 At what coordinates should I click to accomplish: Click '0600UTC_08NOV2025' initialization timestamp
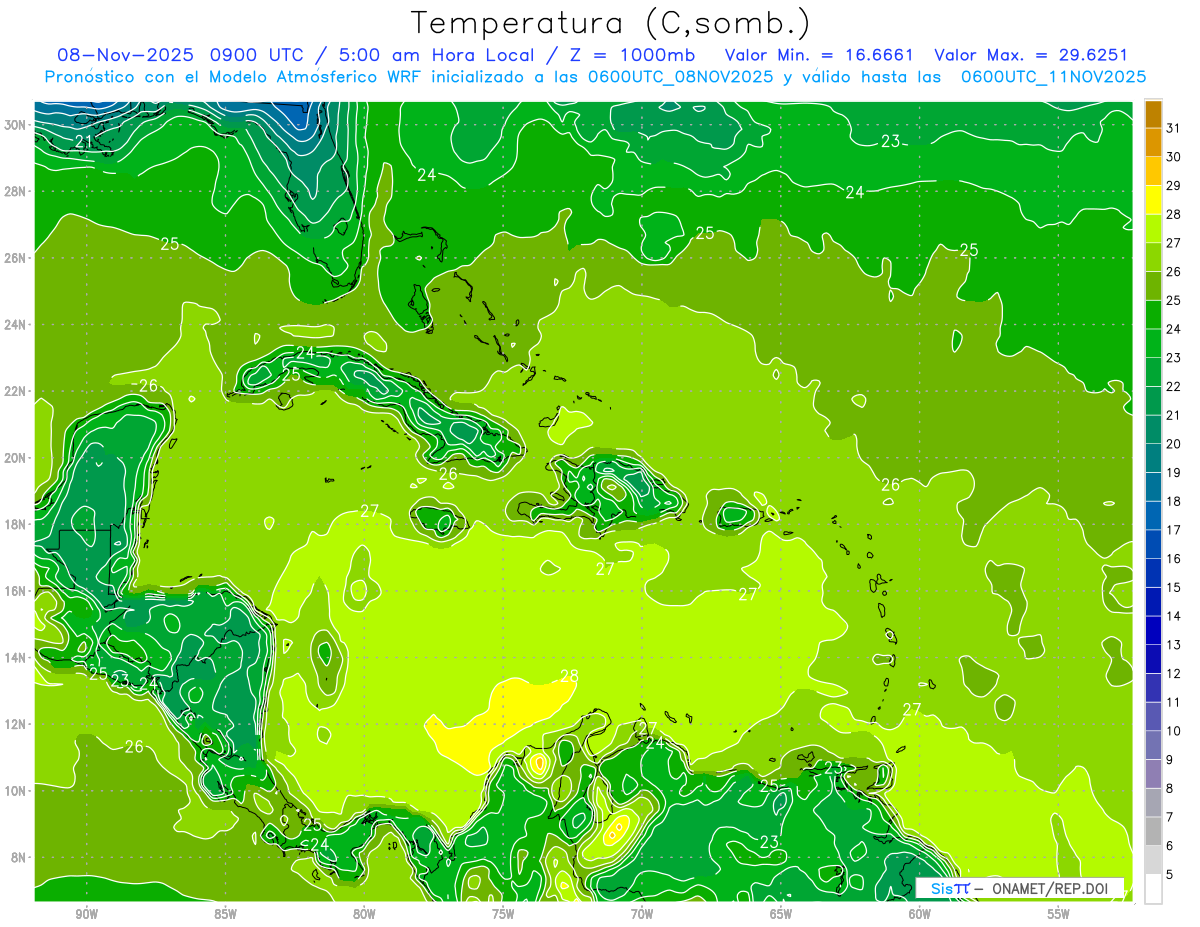click(x=679, y=77)
